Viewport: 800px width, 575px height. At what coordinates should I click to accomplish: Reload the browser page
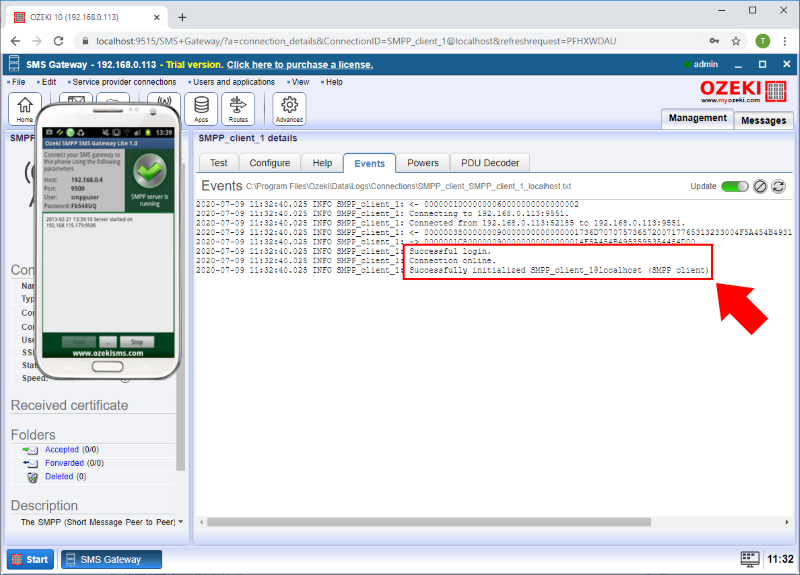(59, 41)
